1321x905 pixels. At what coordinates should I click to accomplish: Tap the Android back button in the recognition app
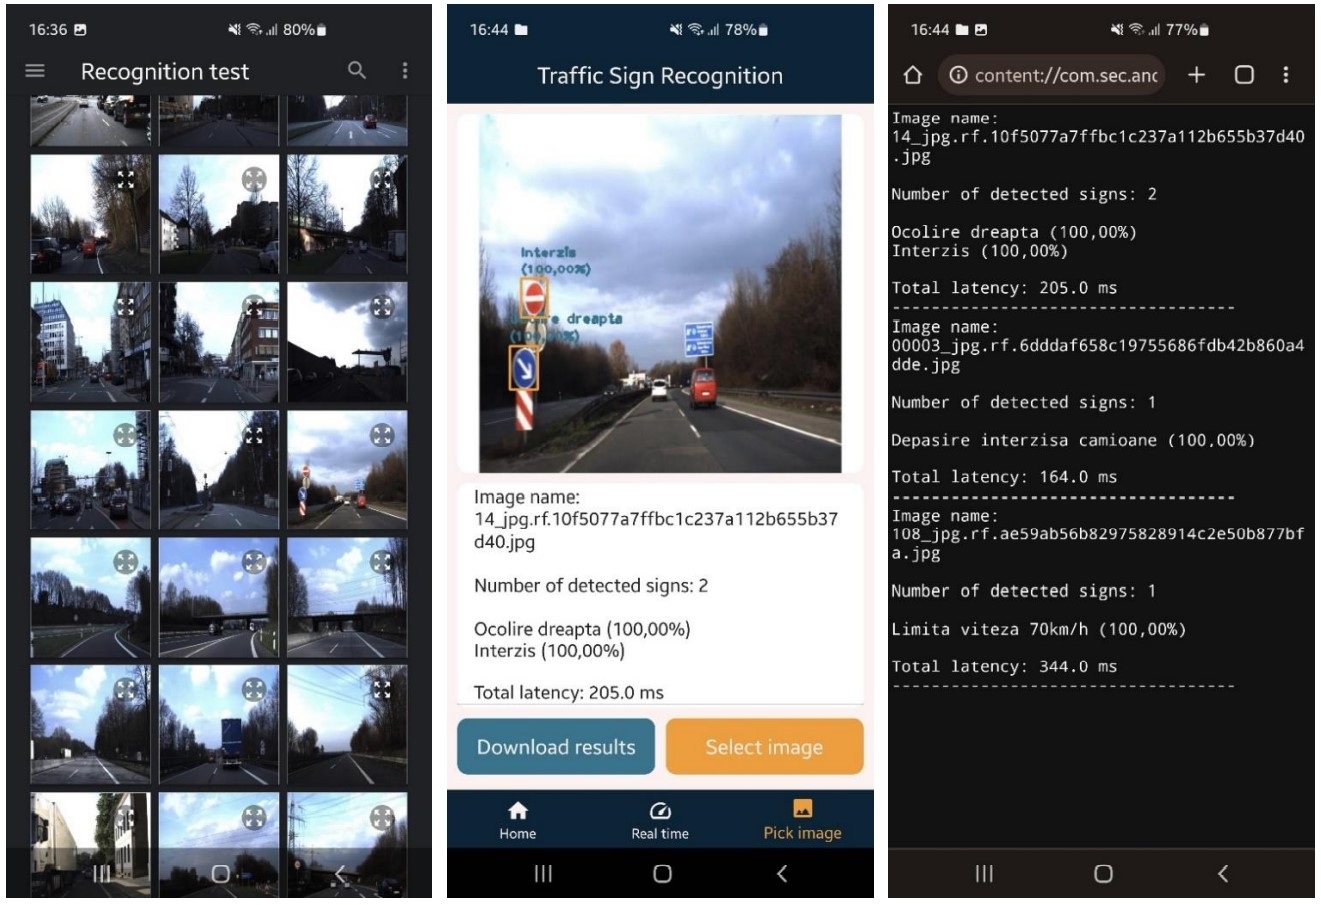click(x=782, y=874)
